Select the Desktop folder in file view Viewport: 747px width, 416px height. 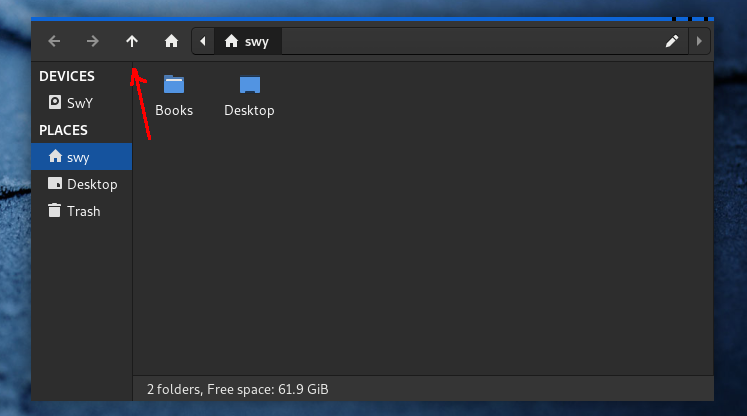click(x=249, y=96)
